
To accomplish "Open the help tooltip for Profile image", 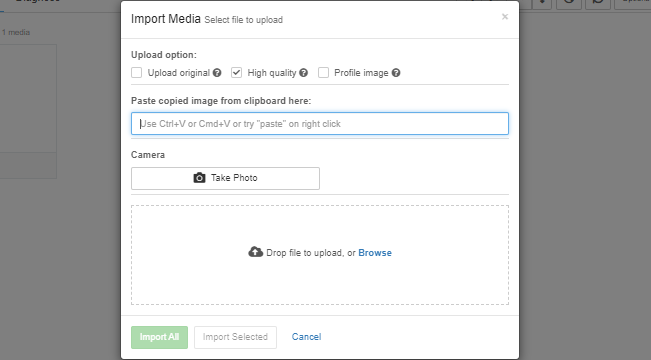I will 396,73.
